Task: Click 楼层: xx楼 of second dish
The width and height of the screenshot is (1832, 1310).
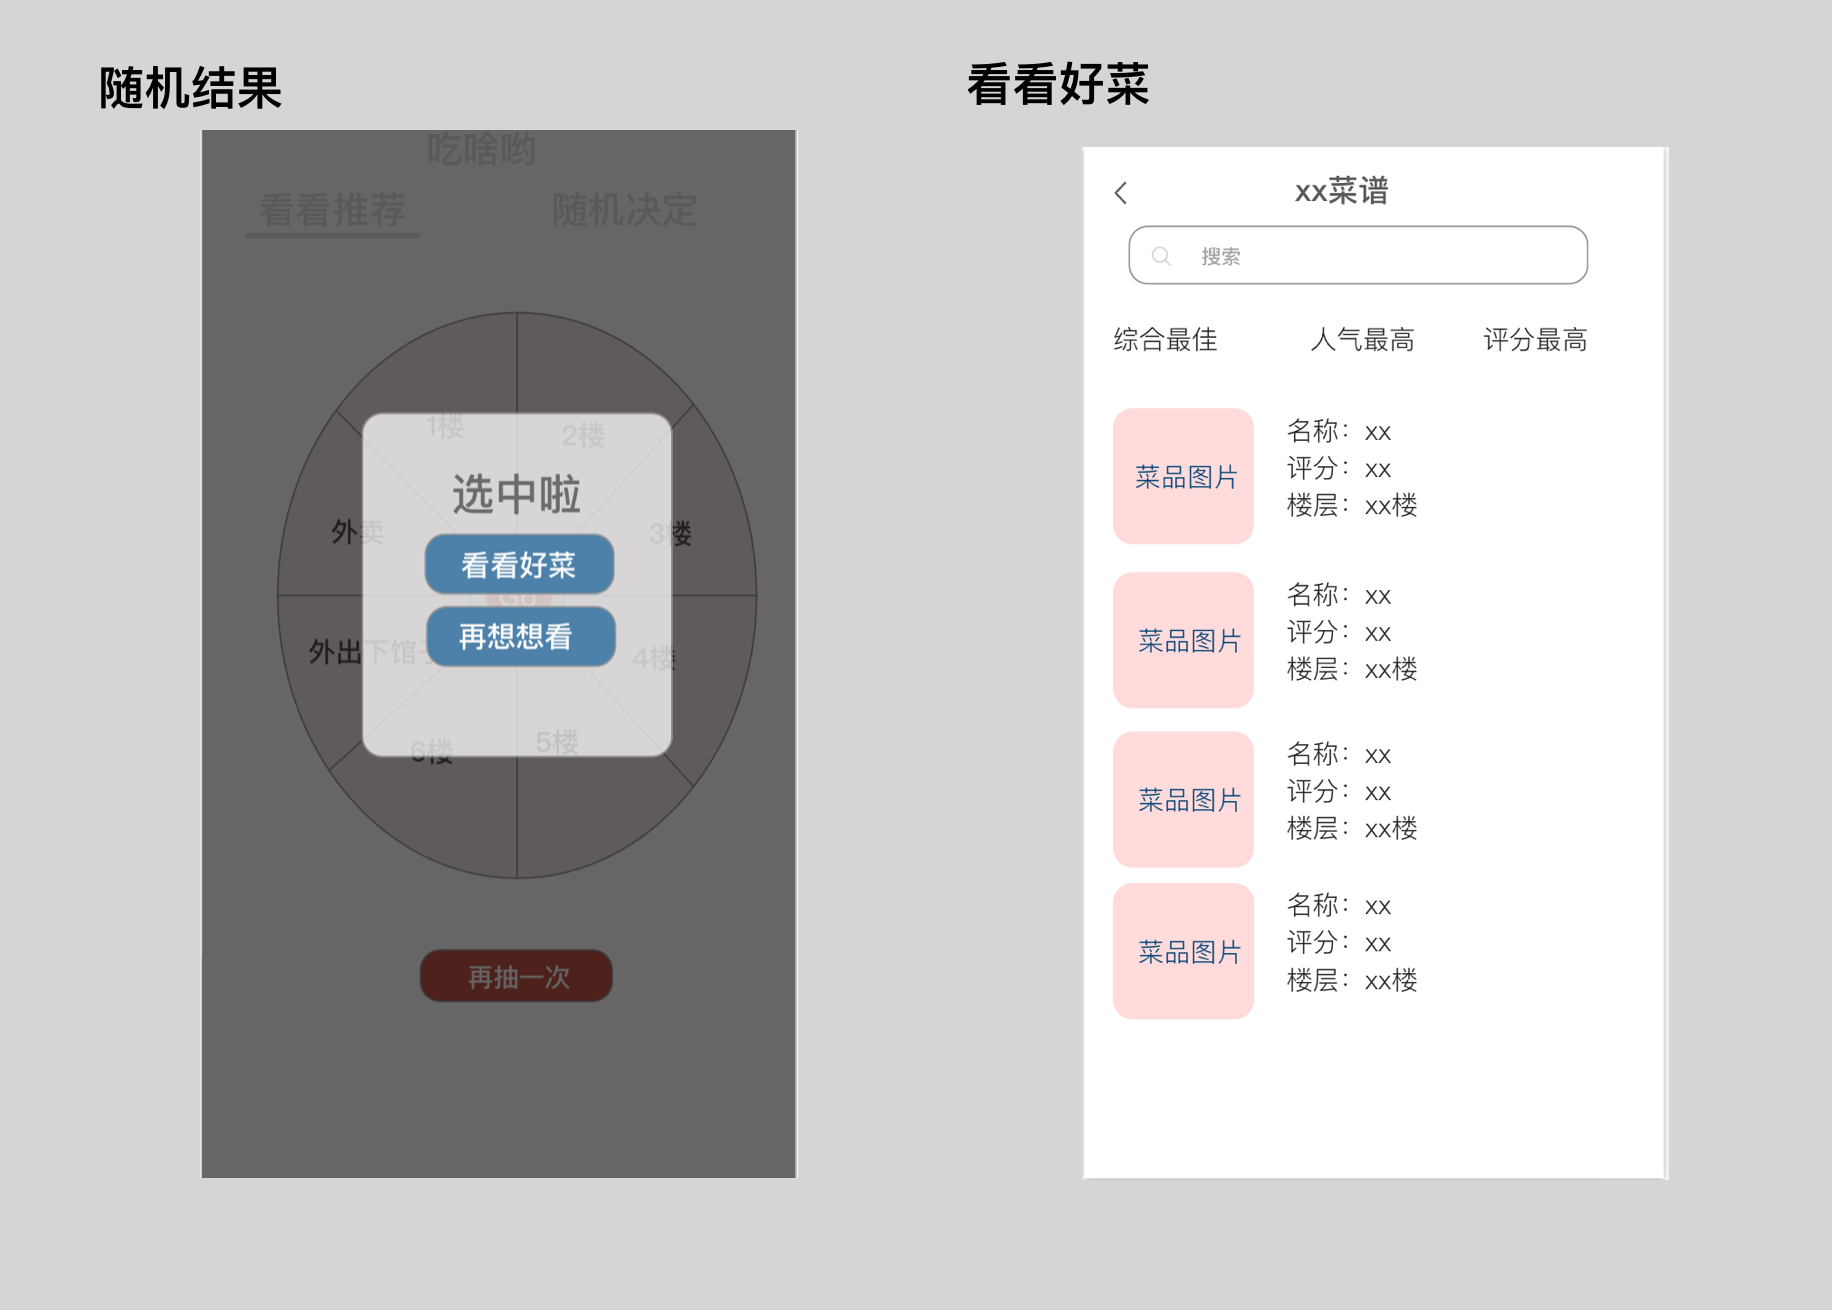Action: click(1352, 669)
